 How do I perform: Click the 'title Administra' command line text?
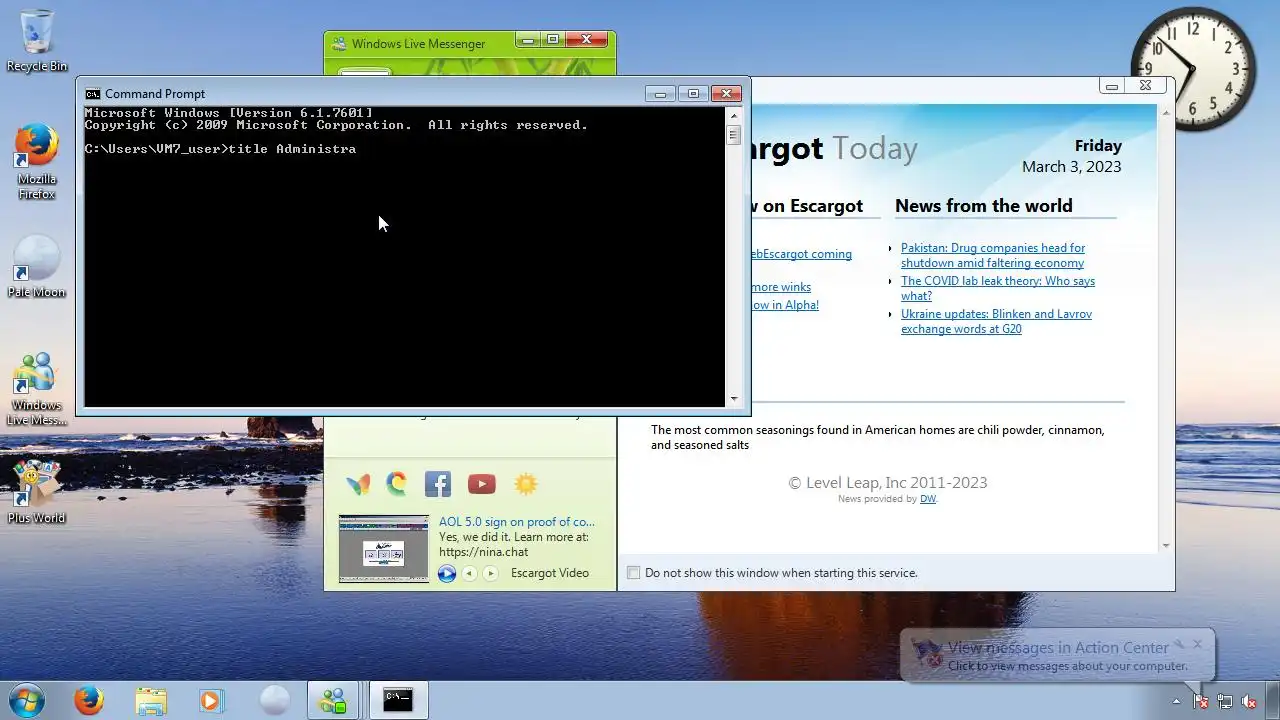(292, 149)
